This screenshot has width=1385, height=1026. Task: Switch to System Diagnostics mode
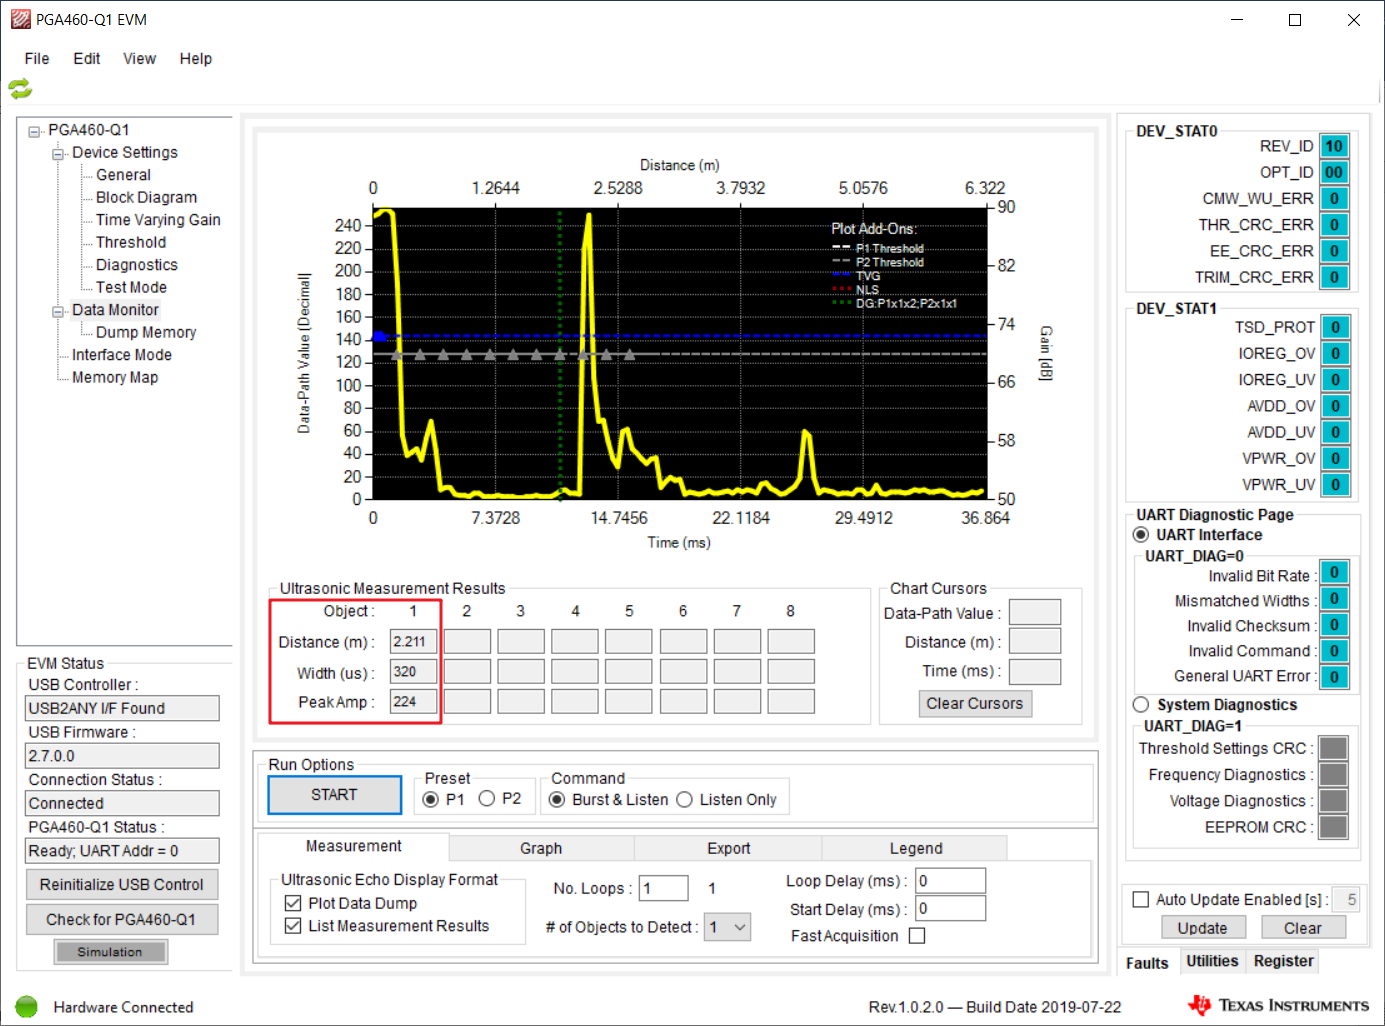(1141, 704)
